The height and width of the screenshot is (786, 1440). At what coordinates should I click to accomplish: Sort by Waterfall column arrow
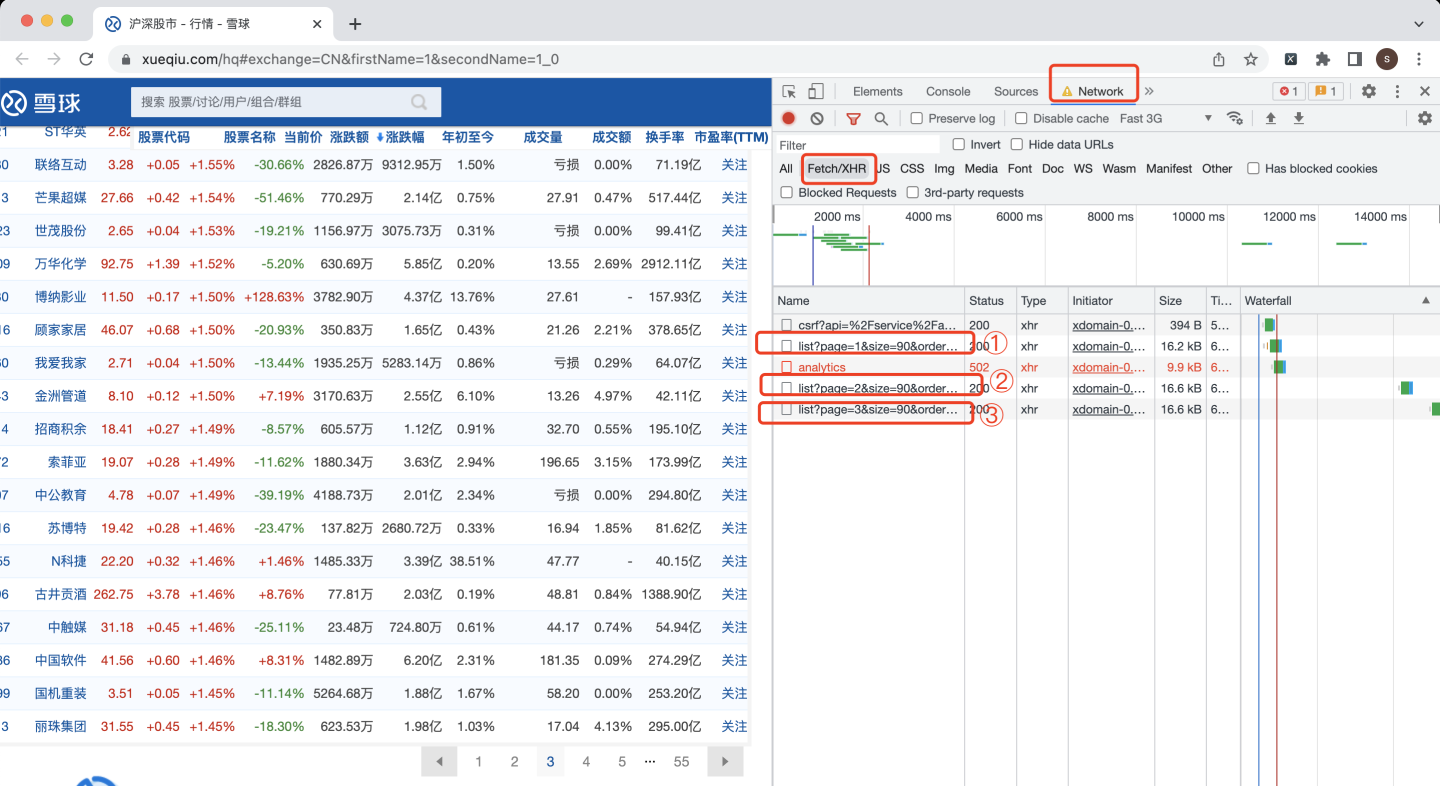click(1425, 300)
